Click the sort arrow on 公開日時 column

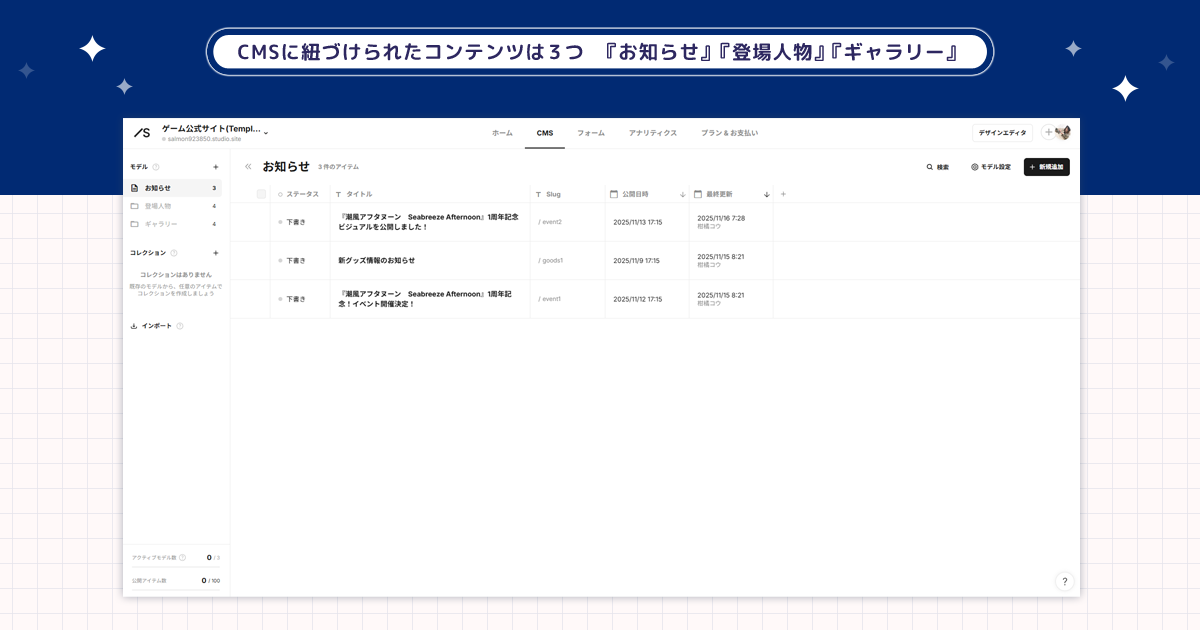[x=683, y=194]
